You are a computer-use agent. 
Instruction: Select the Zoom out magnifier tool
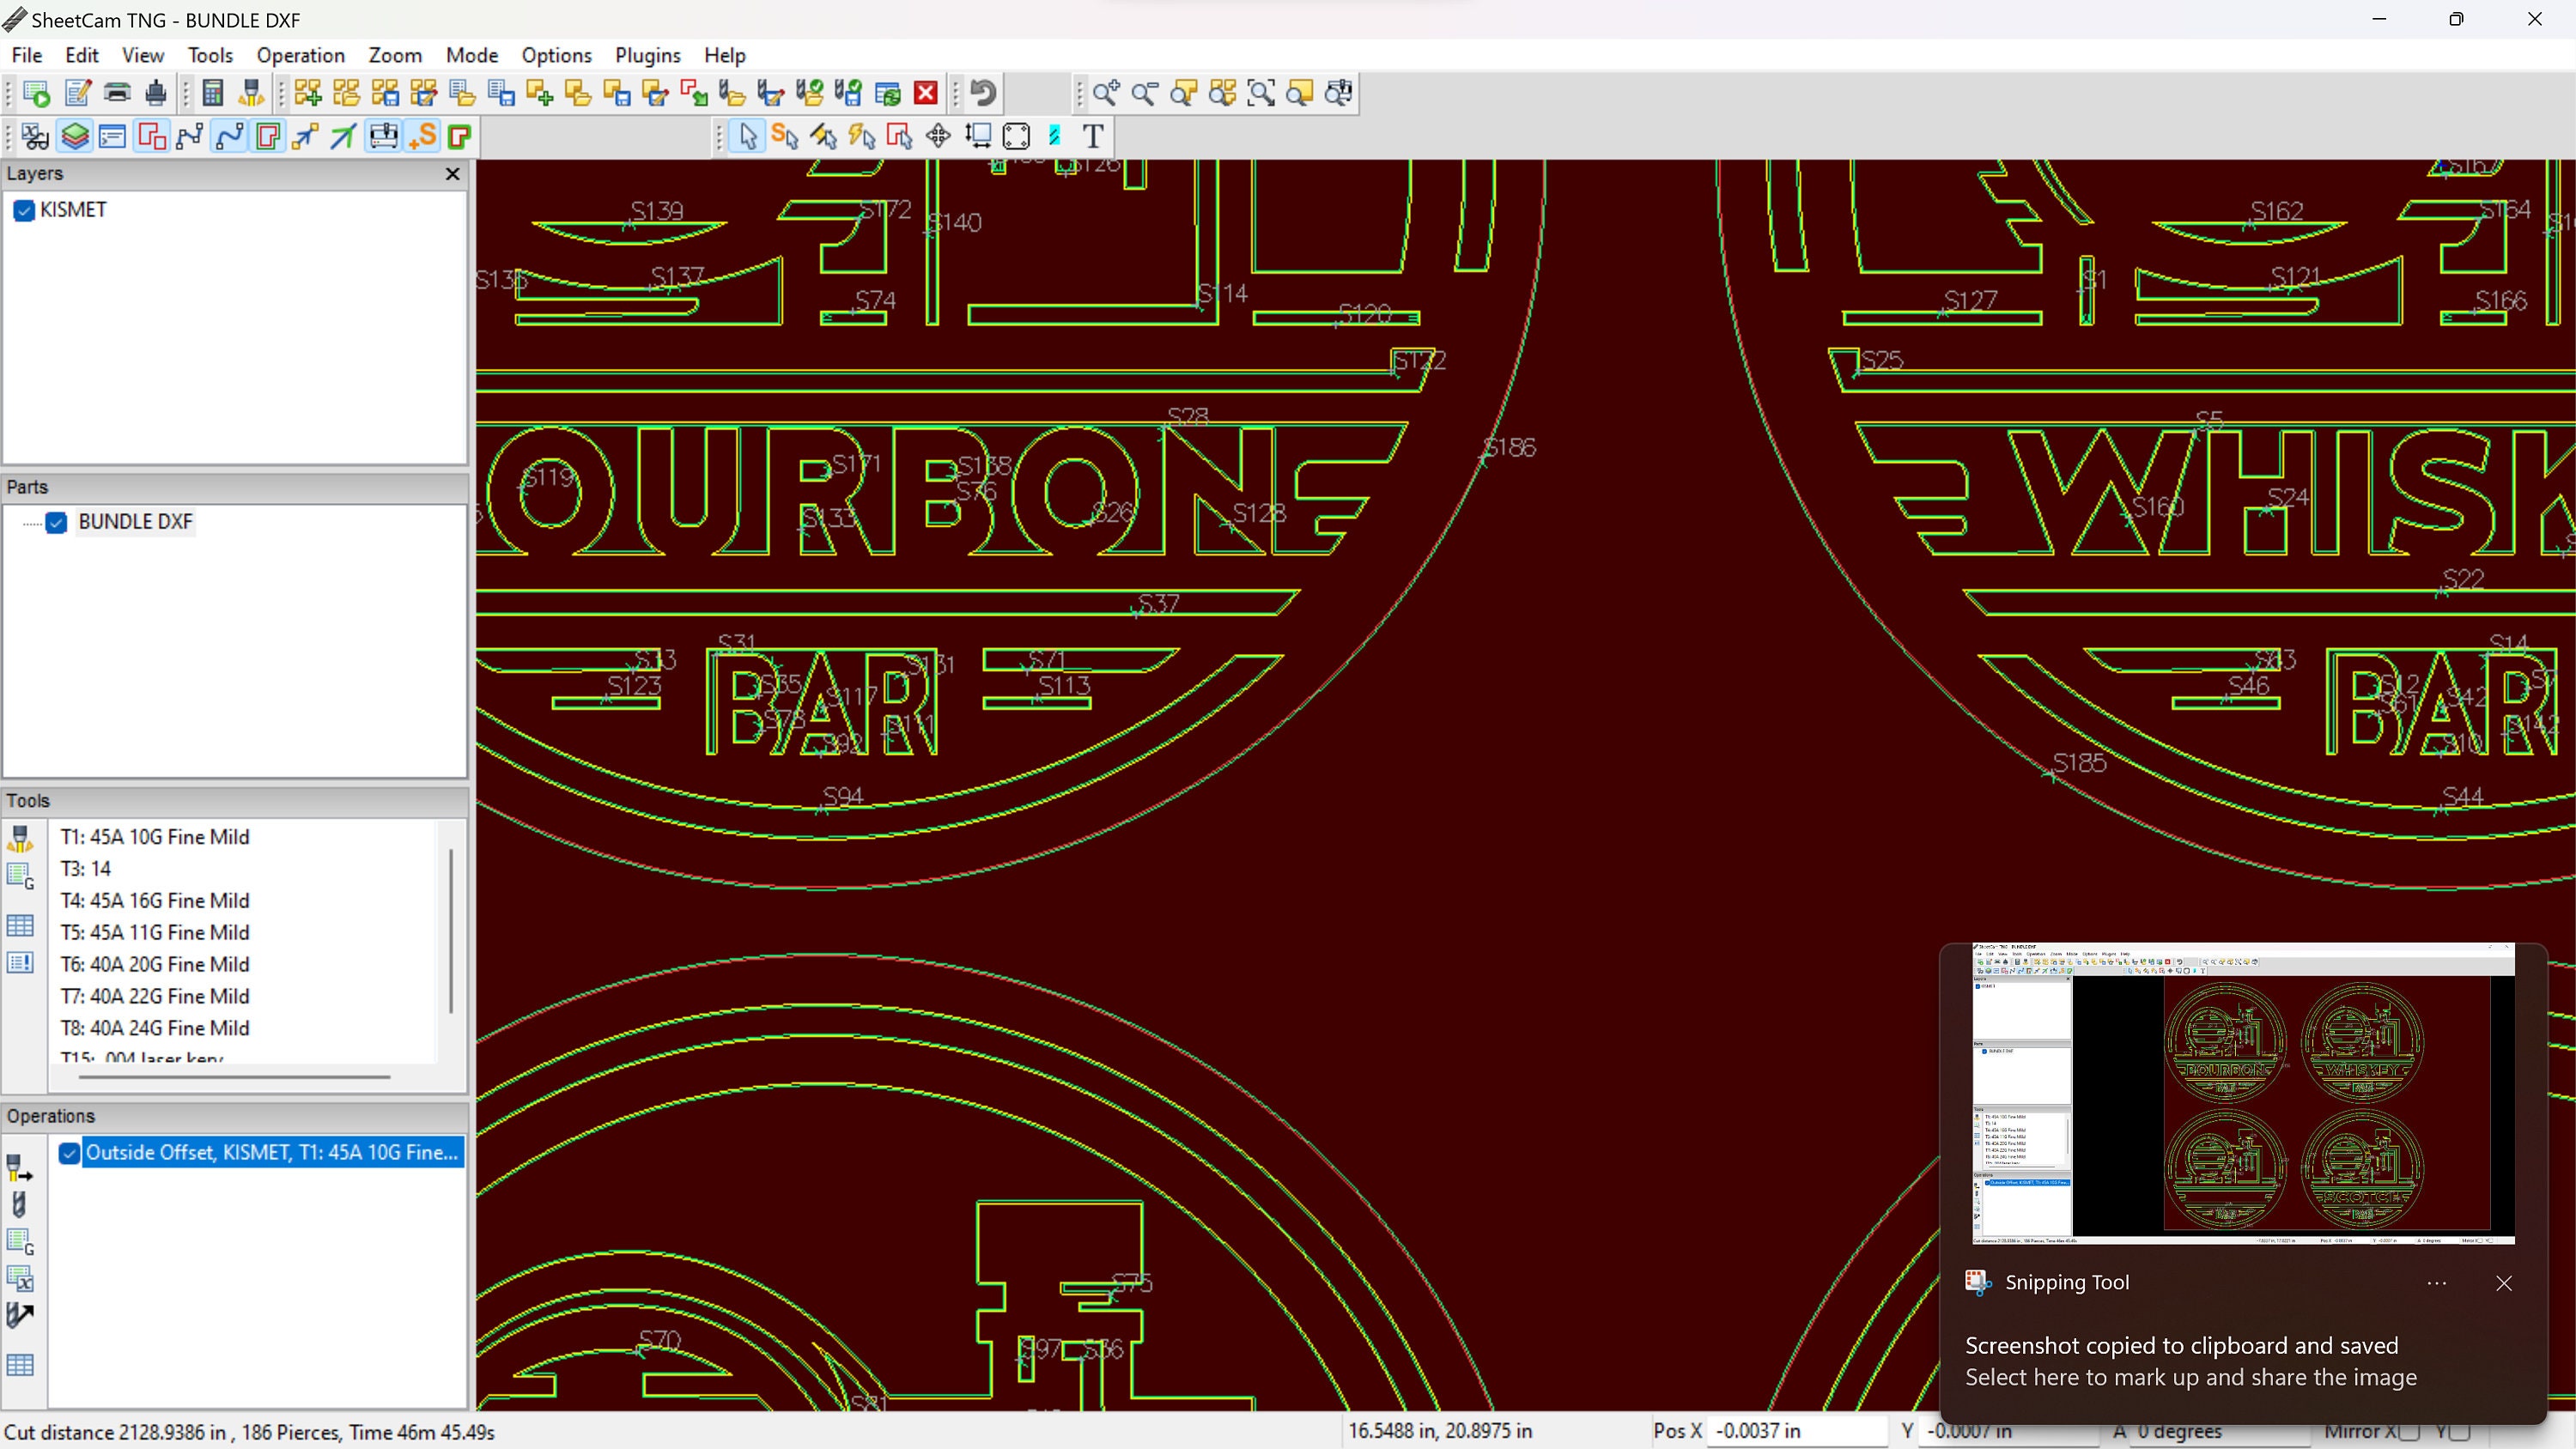[1145, 93]
